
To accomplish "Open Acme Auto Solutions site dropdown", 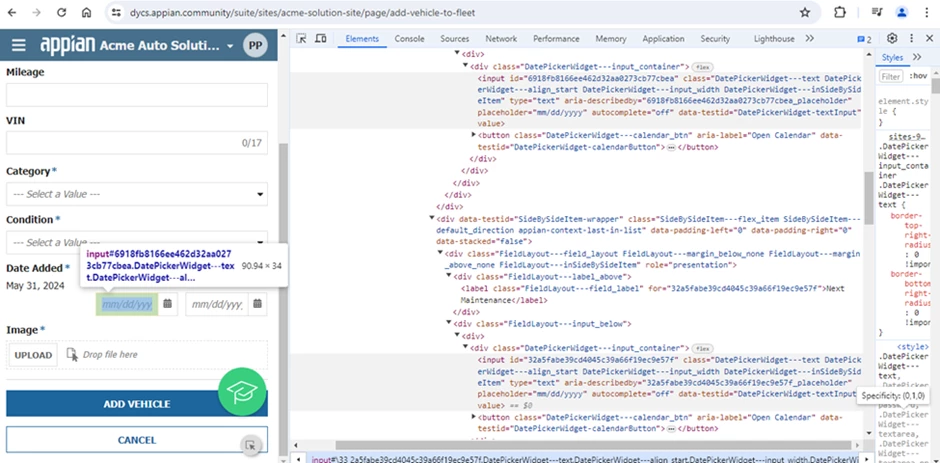I will (x=230, y=46).
